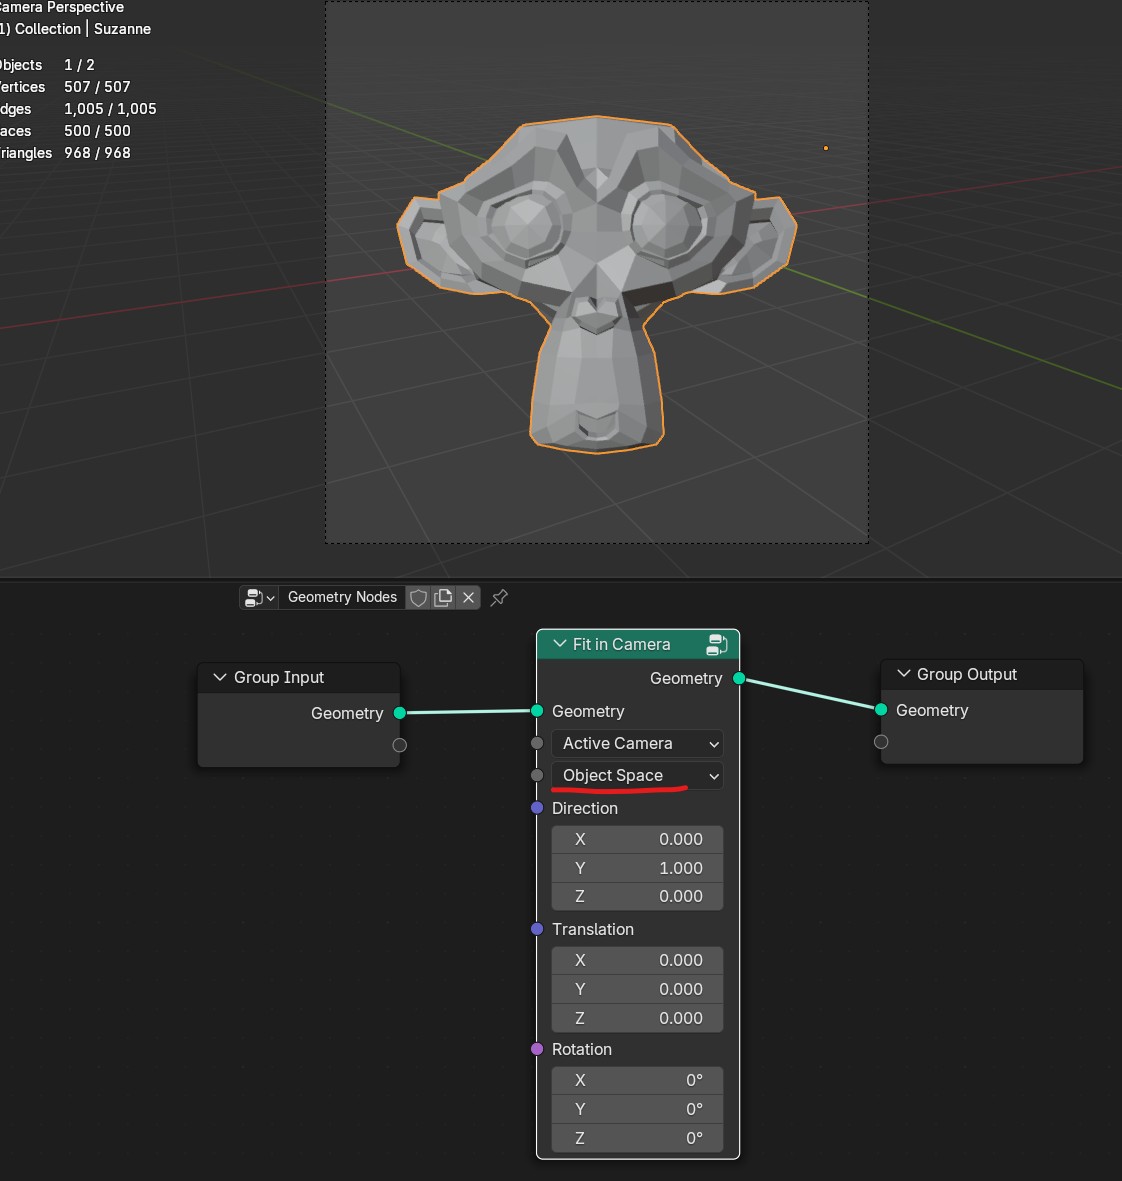Viewport: 1122px width, 1181px height.
Task: Click the Rotation Z angle field
Action: (637, 1138)
